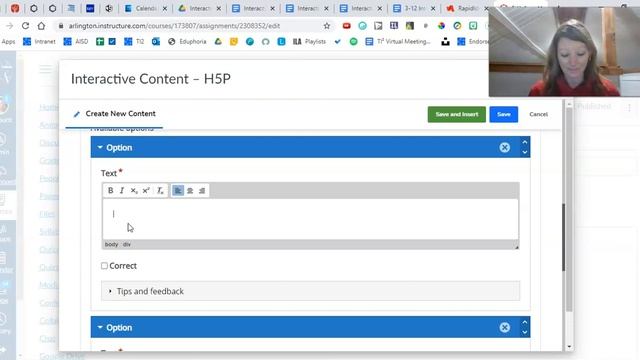This screenshot has height=360, width=640.
Task: Click the H5P dialog scroll-up arrow
Action: [569, 105]
